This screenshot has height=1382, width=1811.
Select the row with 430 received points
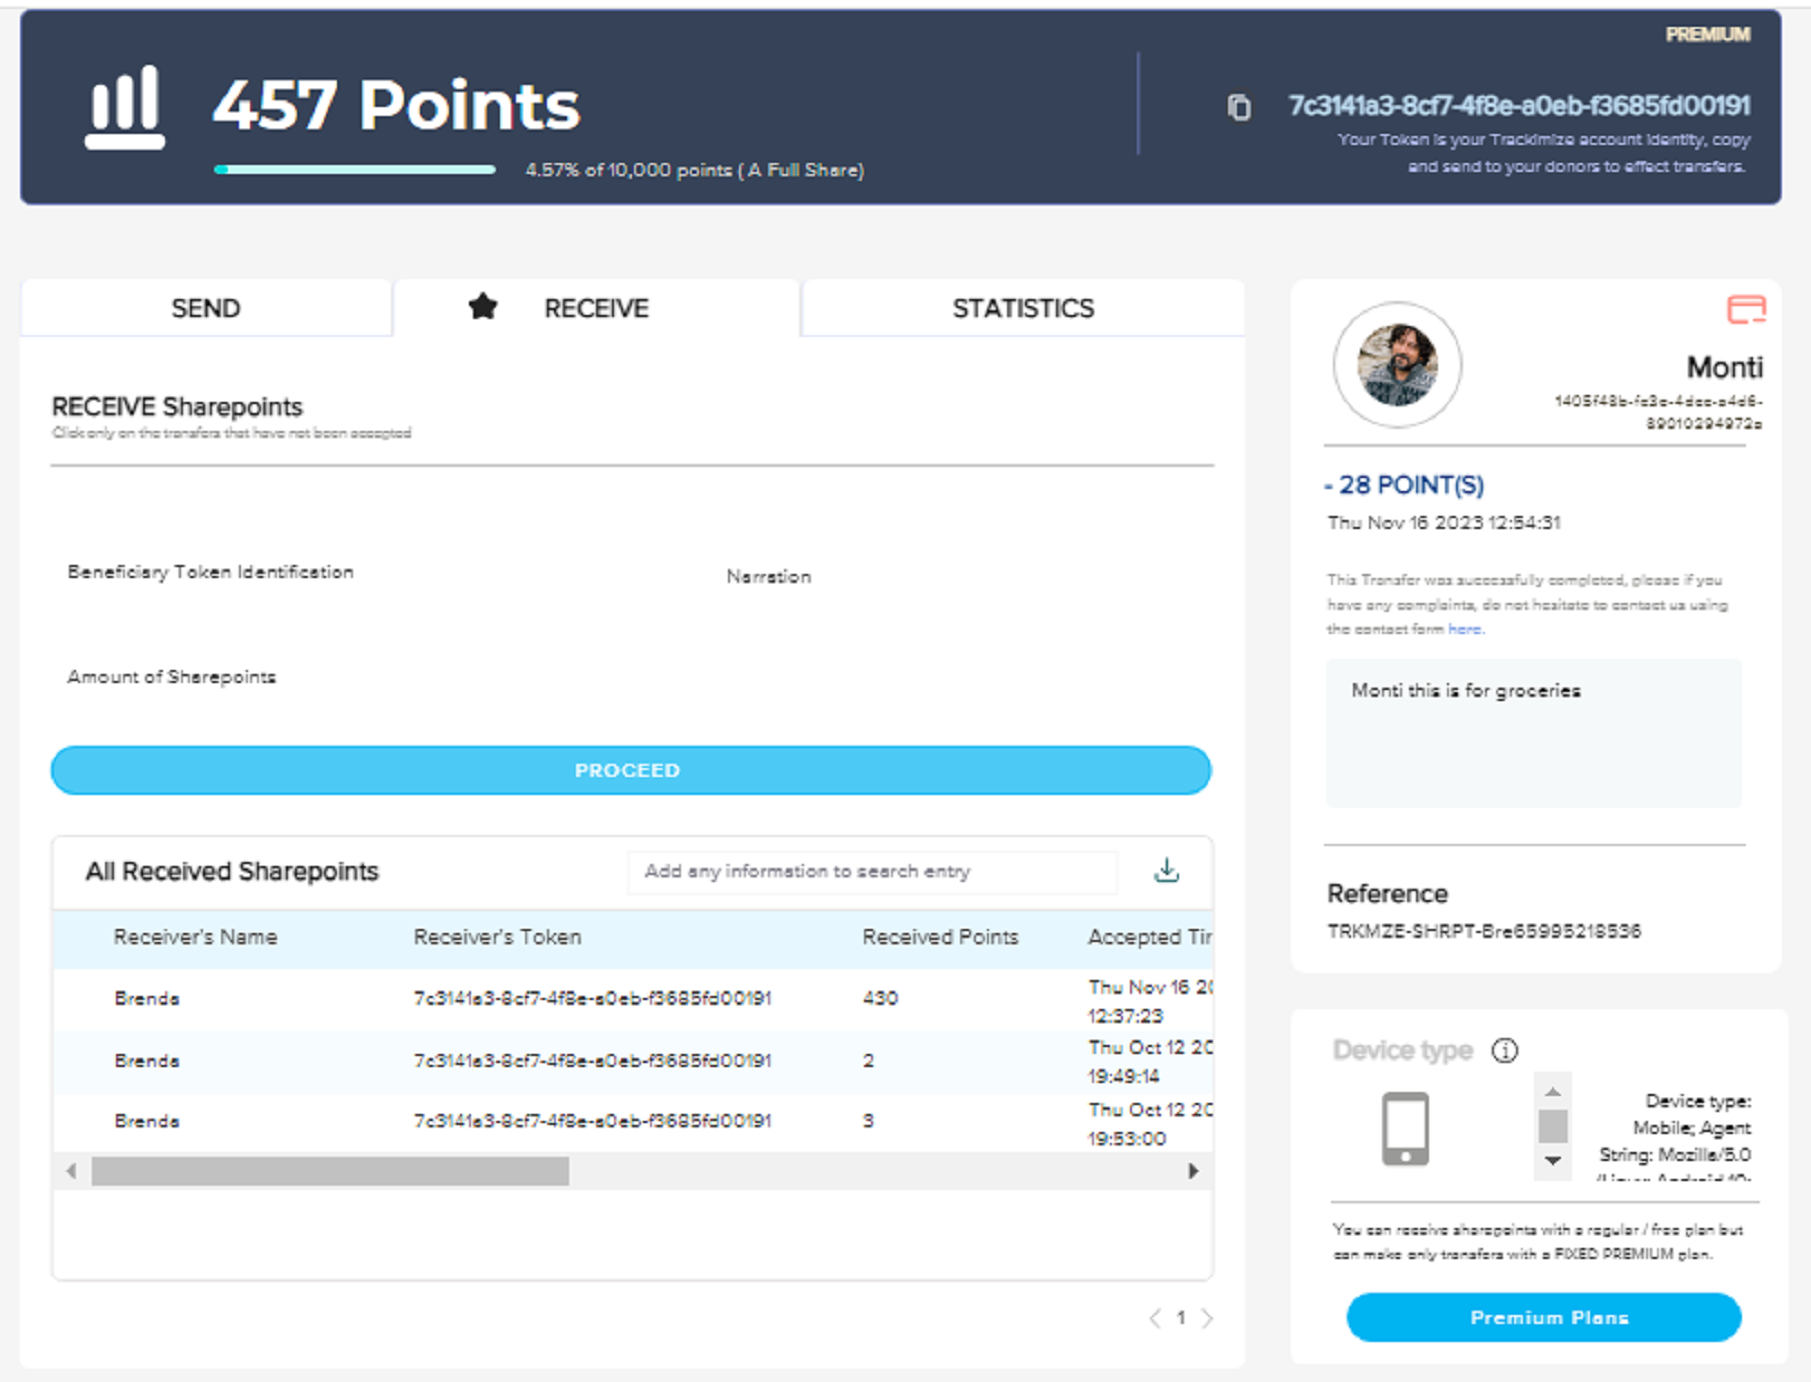pyautogui.click(x=633, y=1000)
